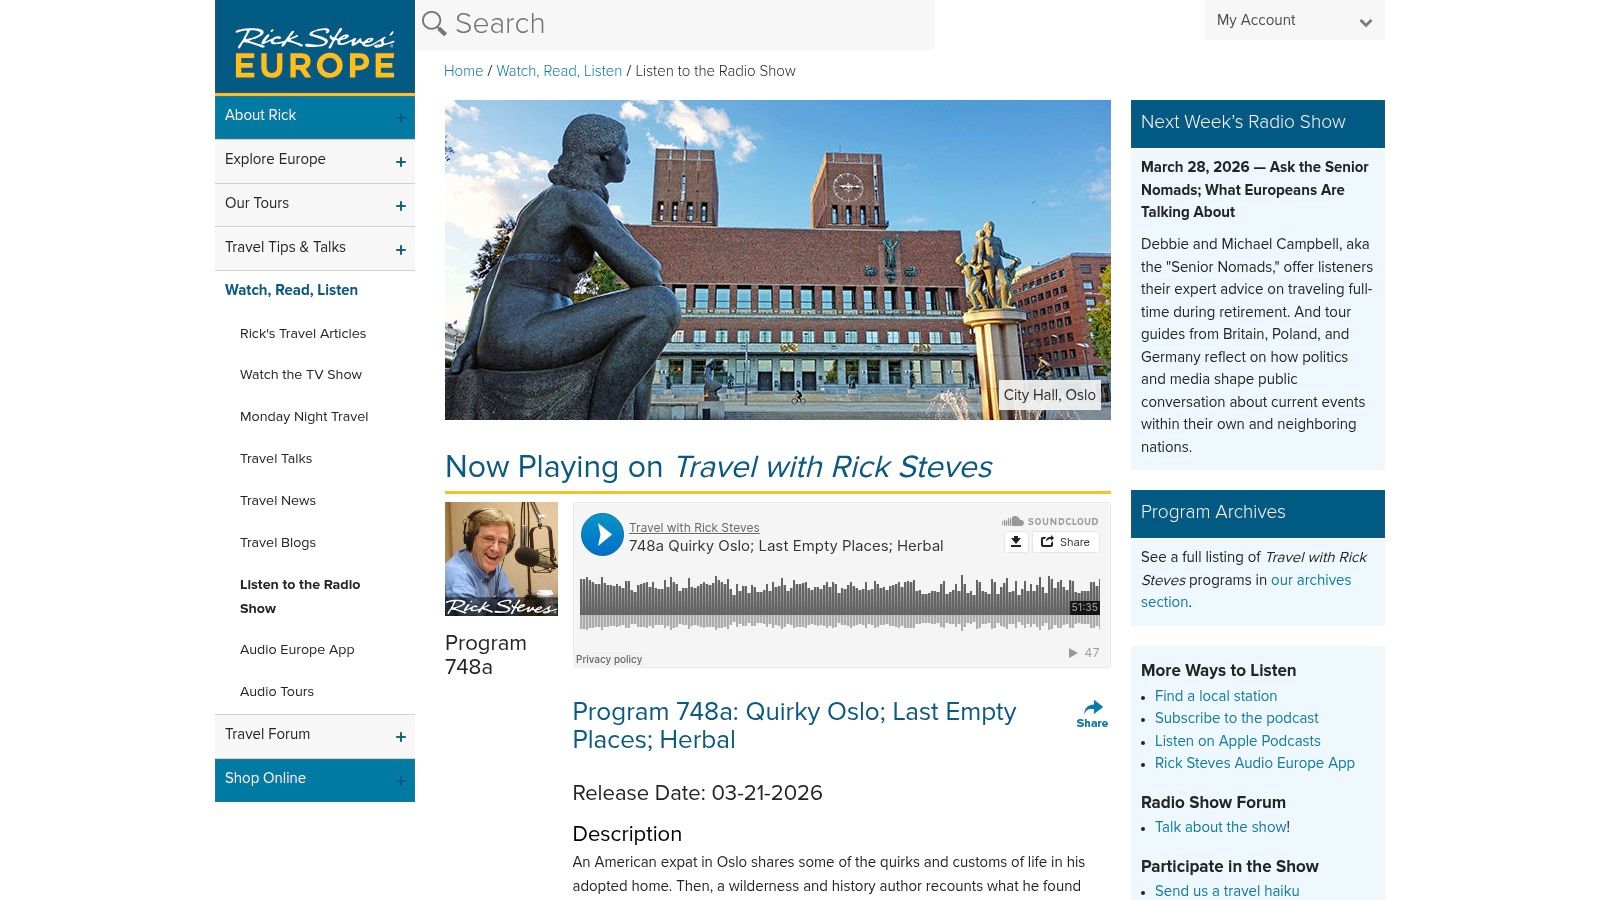Expand the About Rick menu section
The image size is (1600, 900).
(401, 118)
